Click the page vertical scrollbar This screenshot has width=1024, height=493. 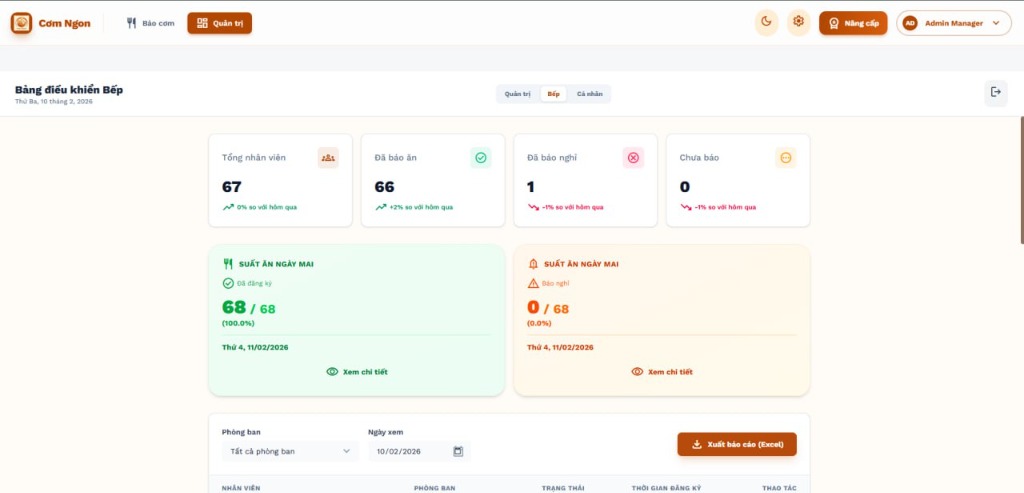(x=1021, y=180)
